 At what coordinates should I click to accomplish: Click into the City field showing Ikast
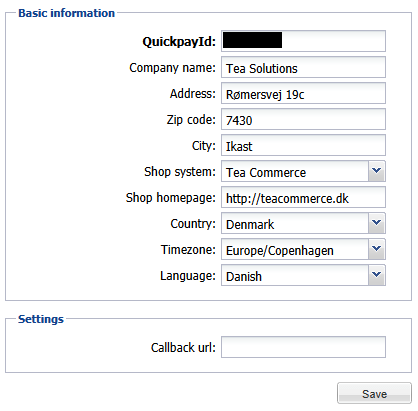click(x=303, y=145)
